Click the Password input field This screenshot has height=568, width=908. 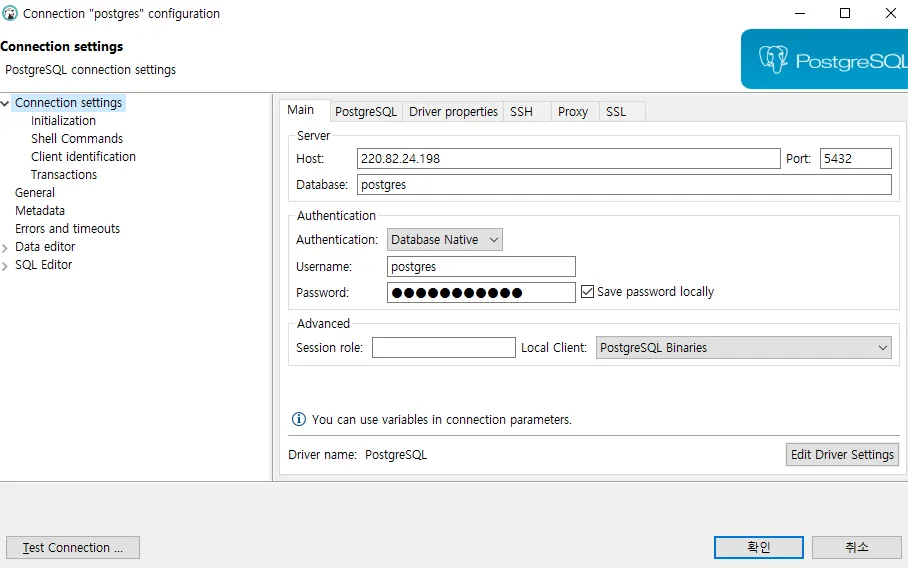pyautogui.click(x=481, y=292)
